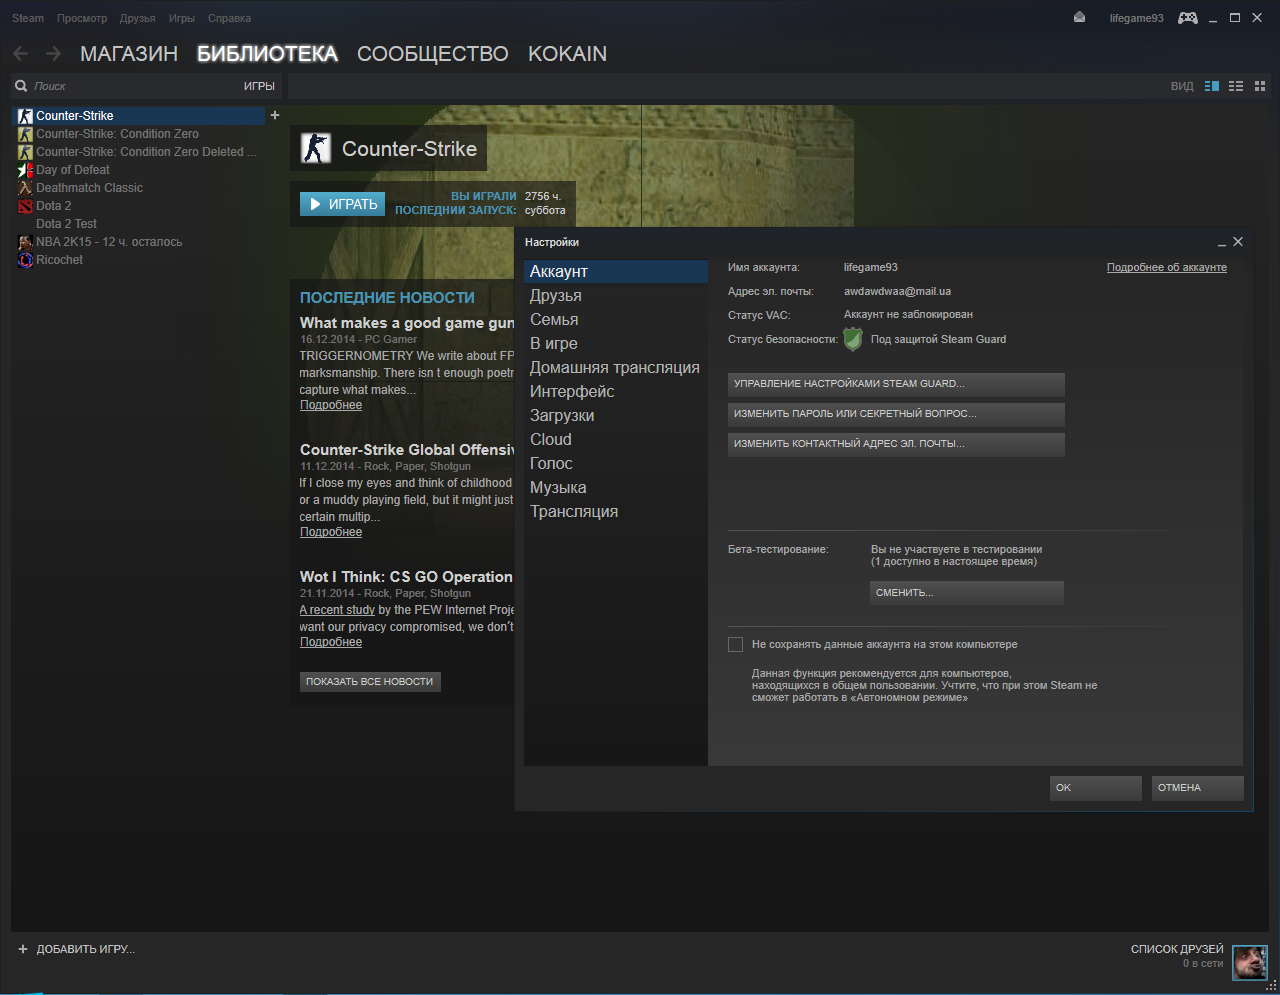
Task: Click the ОТМЕНА button
Action: click(x=1198, y=788)
